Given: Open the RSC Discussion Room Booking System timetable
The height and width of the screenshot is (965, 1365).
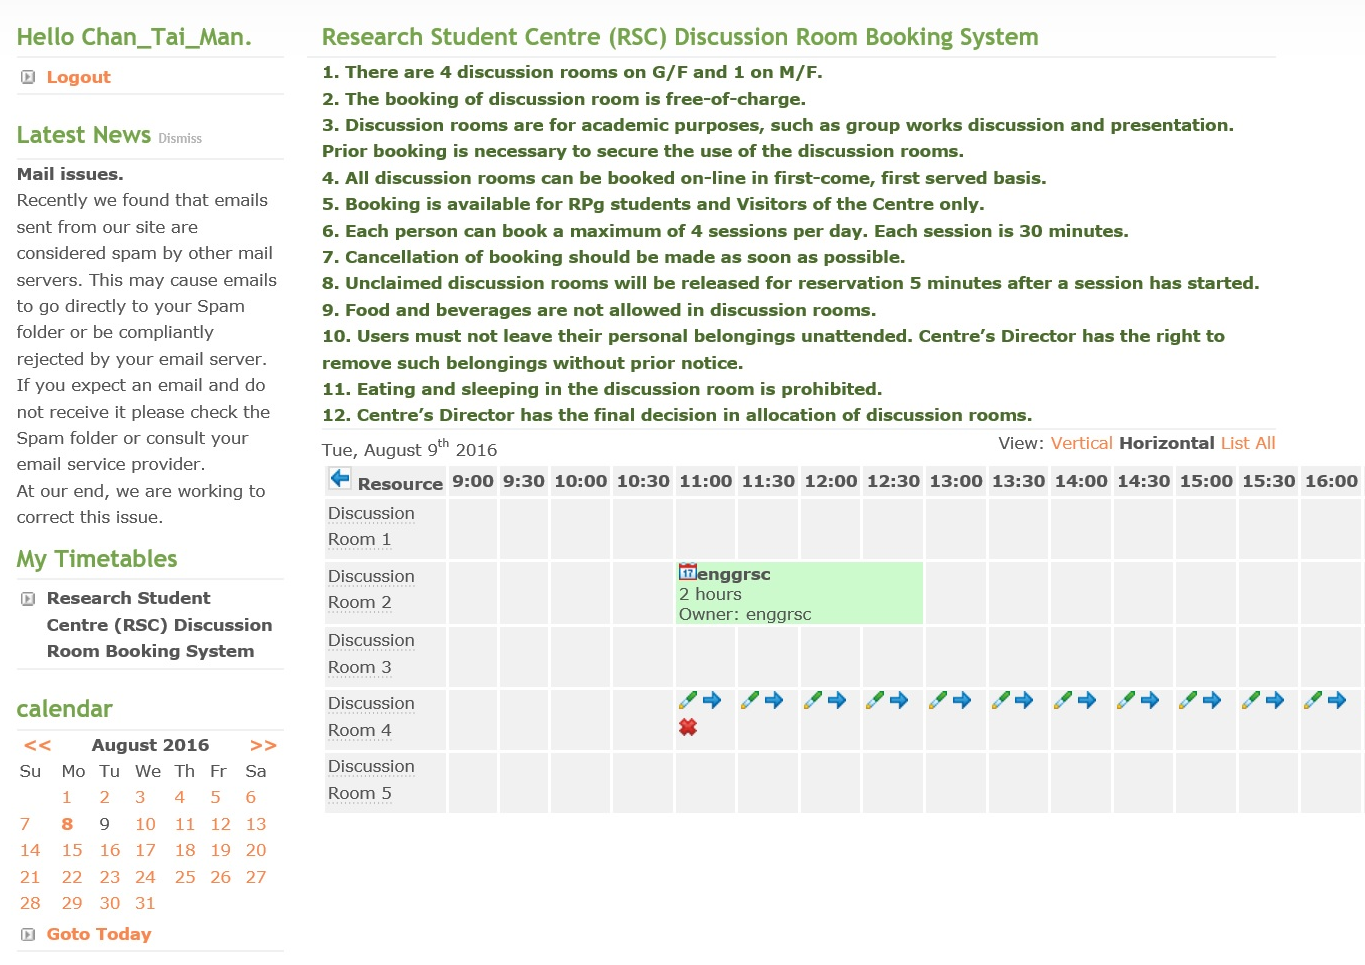Looking at the screenshot, I should [159, 625].
